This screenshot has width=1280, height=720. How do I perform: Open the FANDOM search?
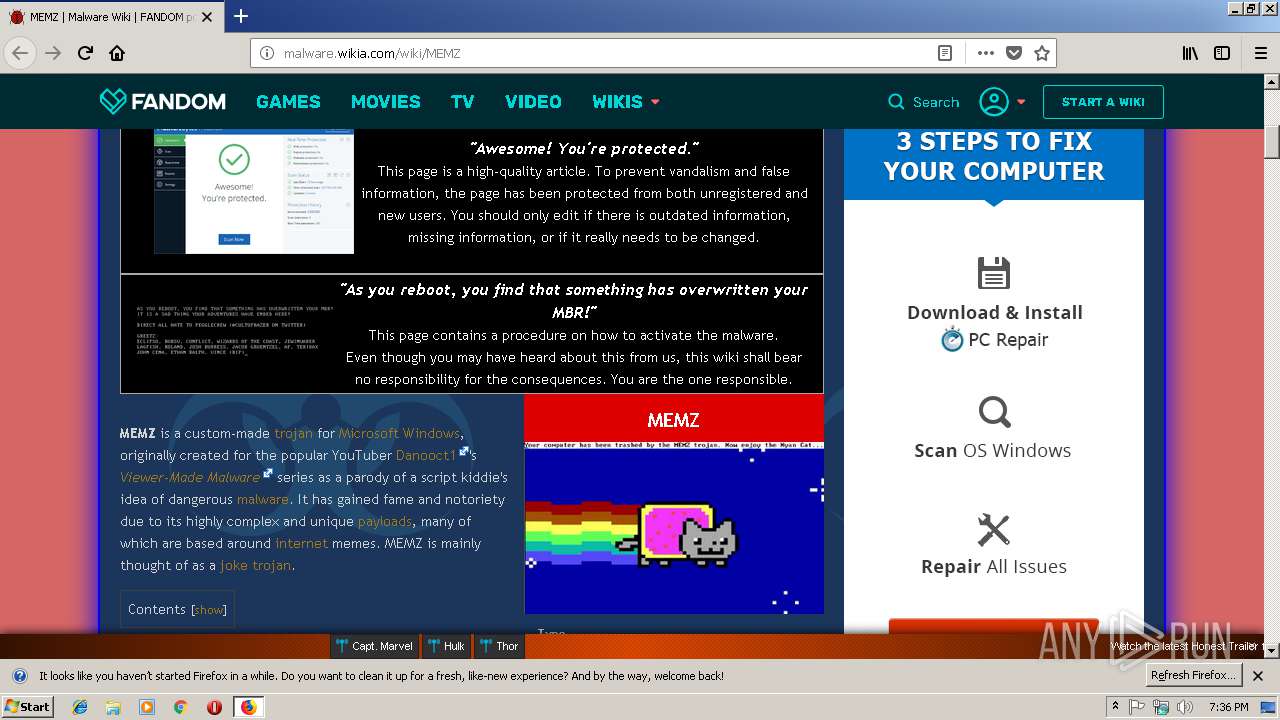923,102
